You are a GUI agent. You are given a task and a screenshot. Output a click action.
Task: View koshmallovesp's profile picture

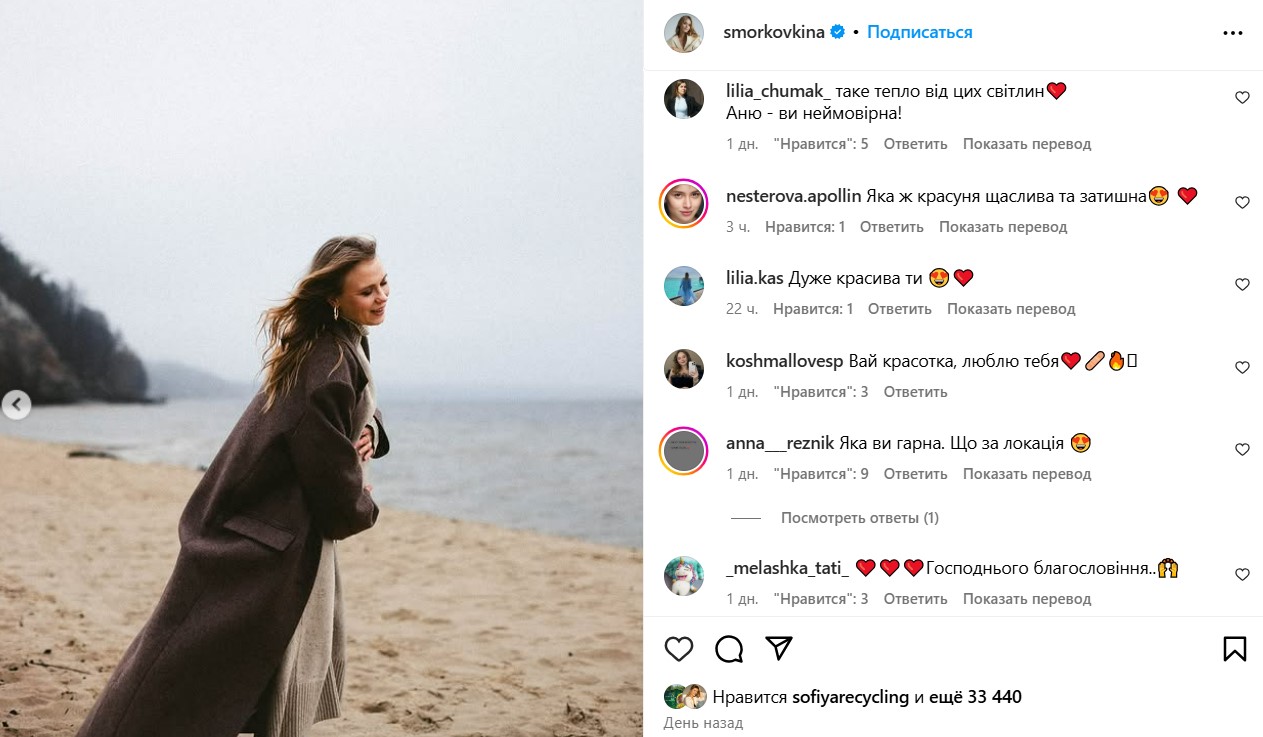[x=684, y=368]
